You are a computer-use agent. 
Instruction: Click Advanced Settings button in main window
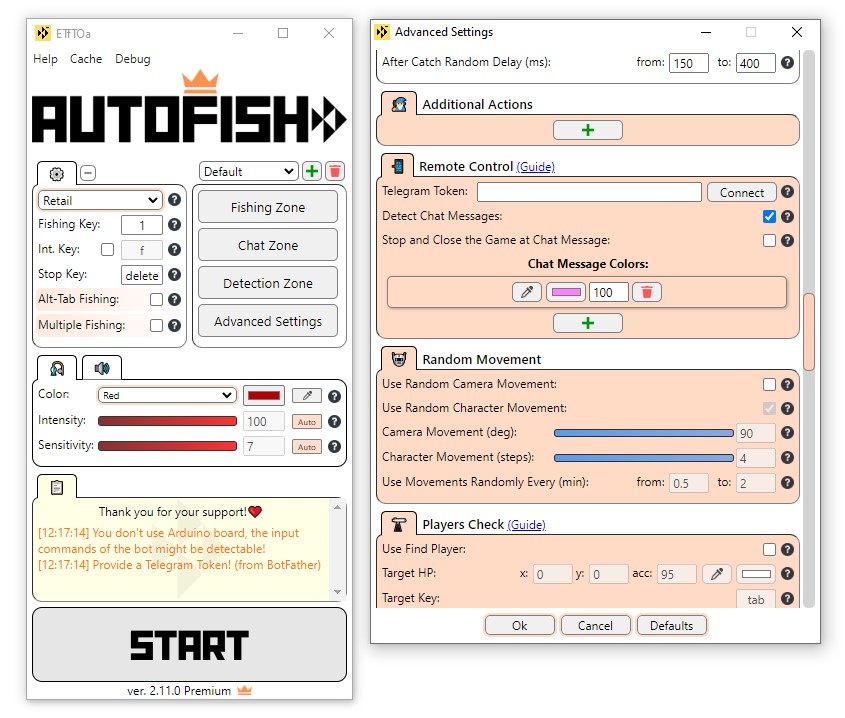(x=268, y=321)
